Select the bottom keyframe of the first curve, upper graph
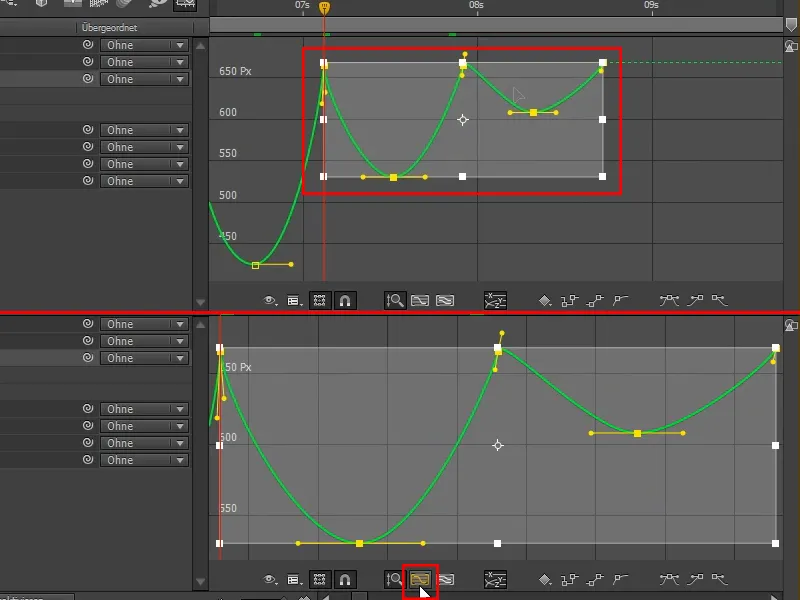Screen dimensions: 800x600 click(393, 178)
